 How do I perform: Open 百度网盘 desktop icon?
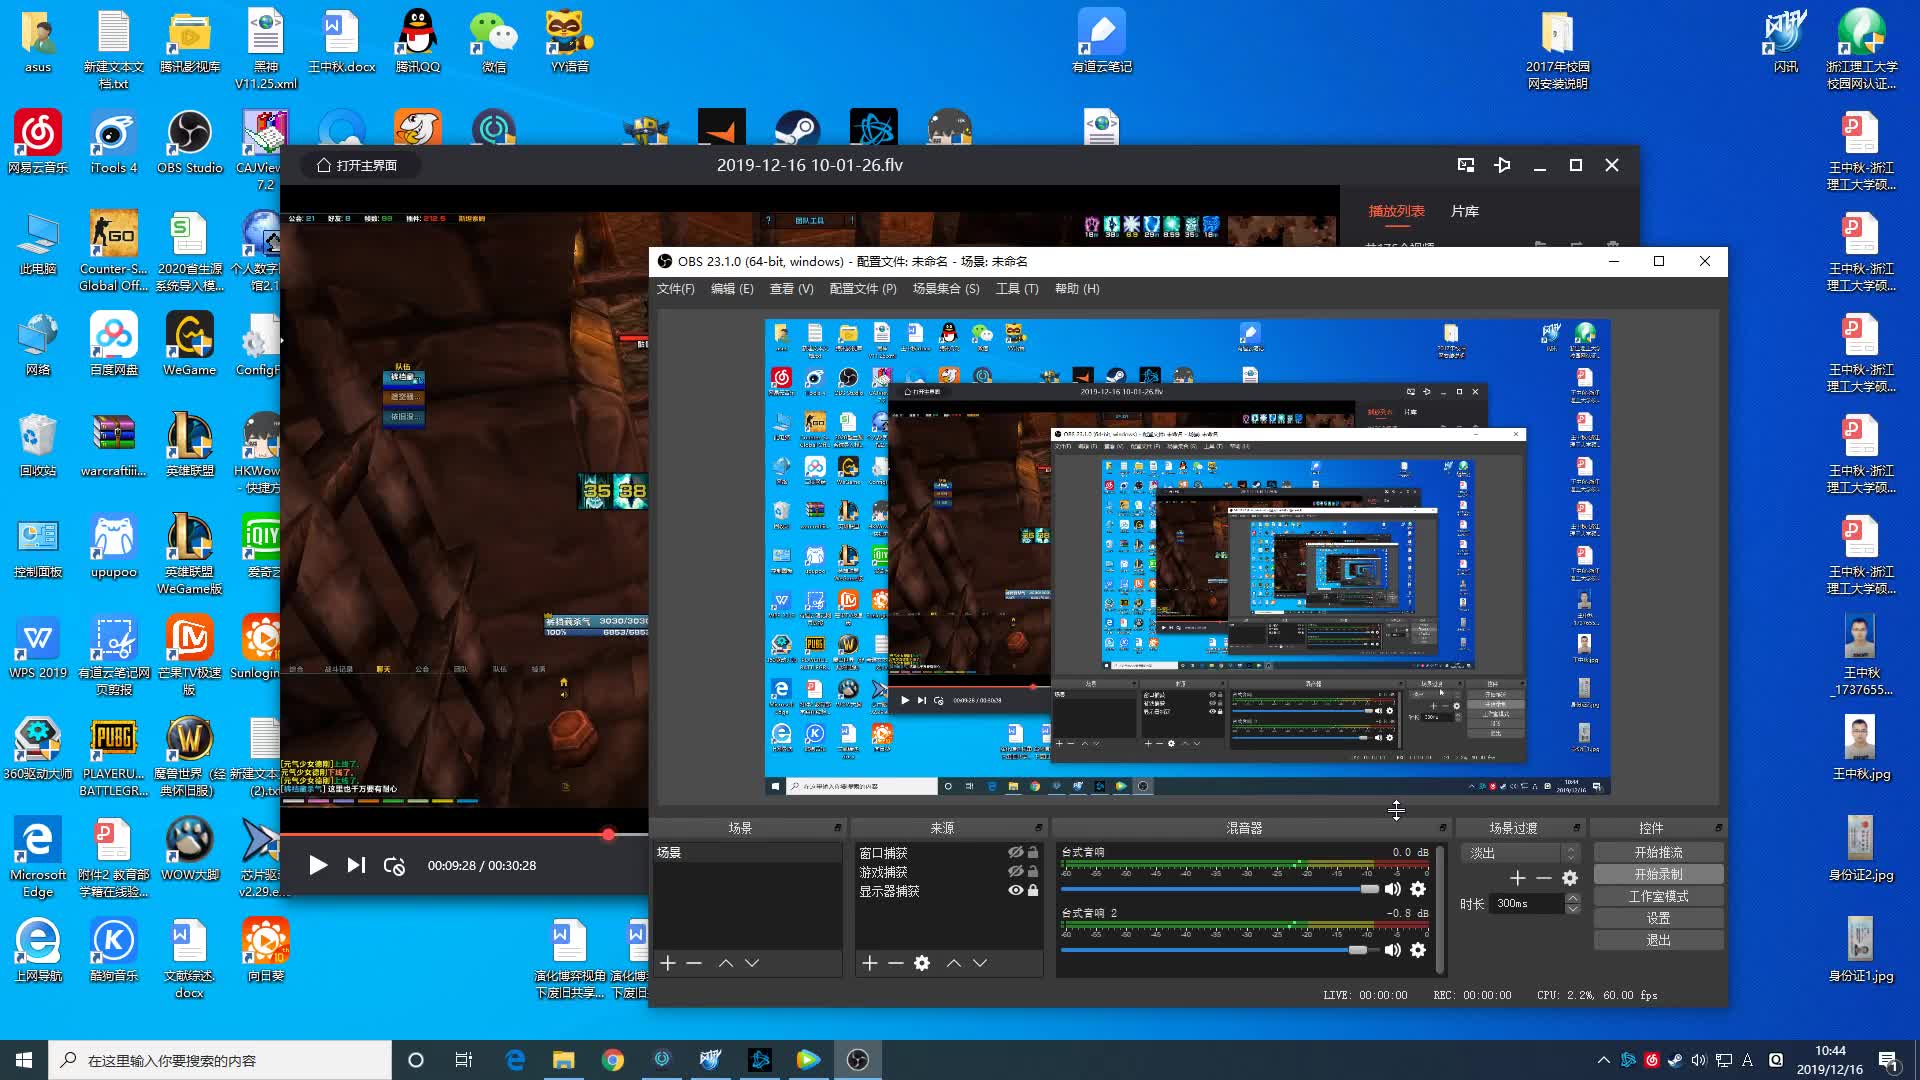(x=114, y=344)
